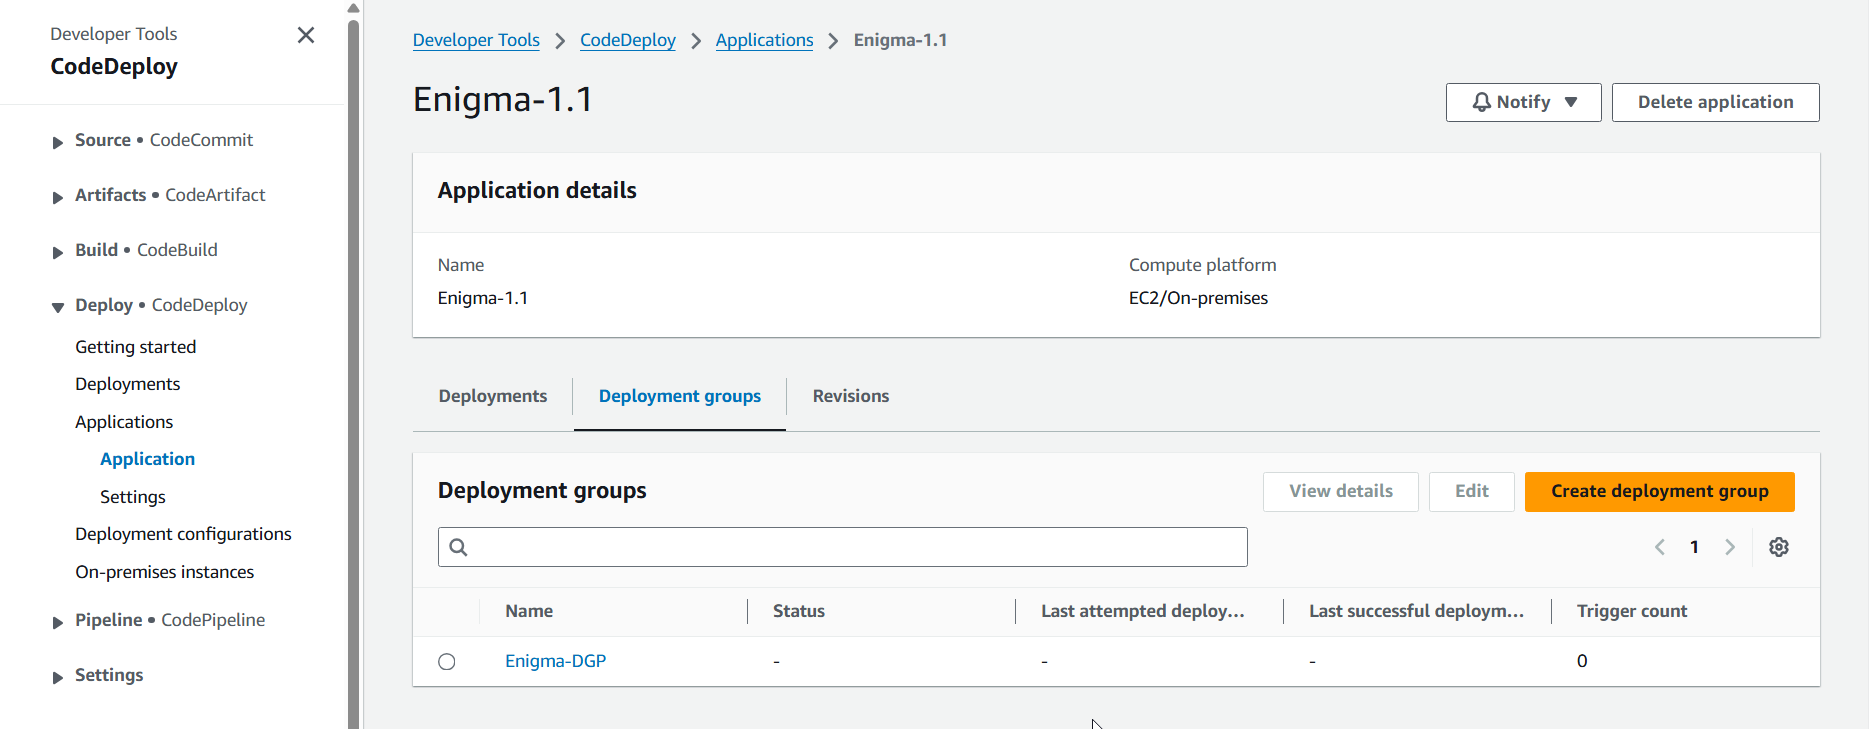Follow the CodeDeploy breadcrumb link

click(x=628, y=40)
